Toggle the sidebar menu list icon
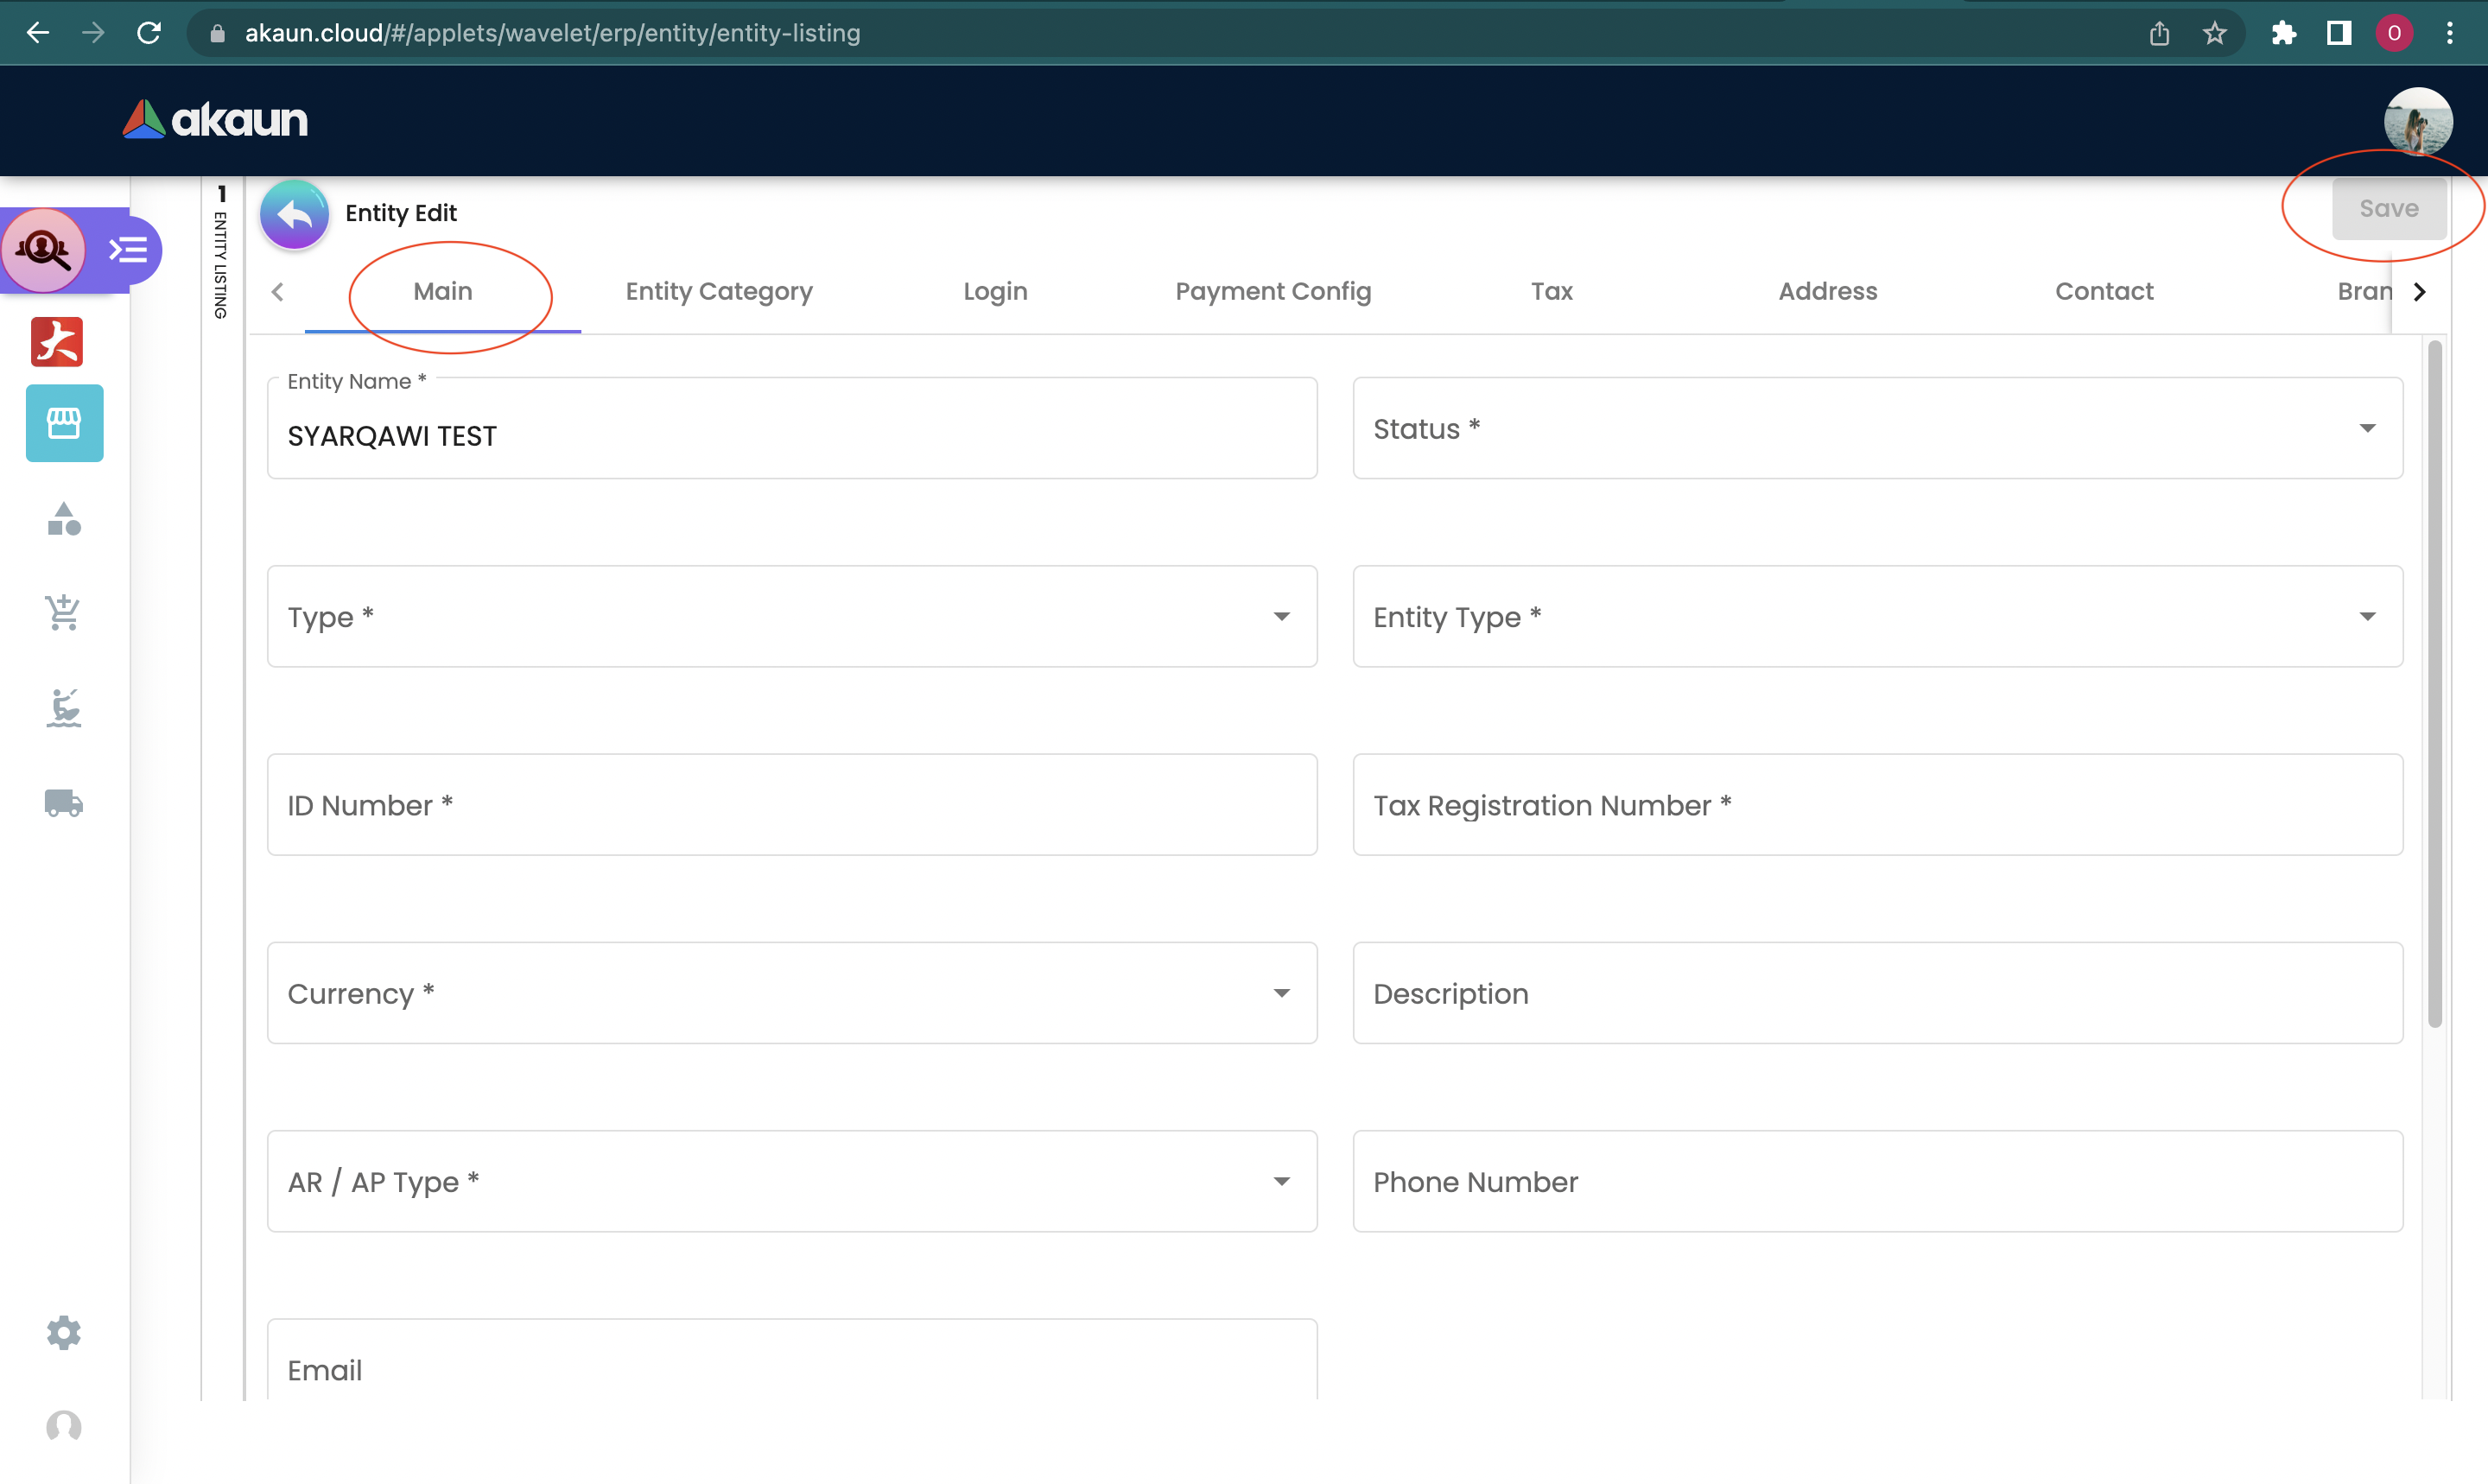Image resolution: width=2488 pixels, height=1484 pixels. [128, 249]
